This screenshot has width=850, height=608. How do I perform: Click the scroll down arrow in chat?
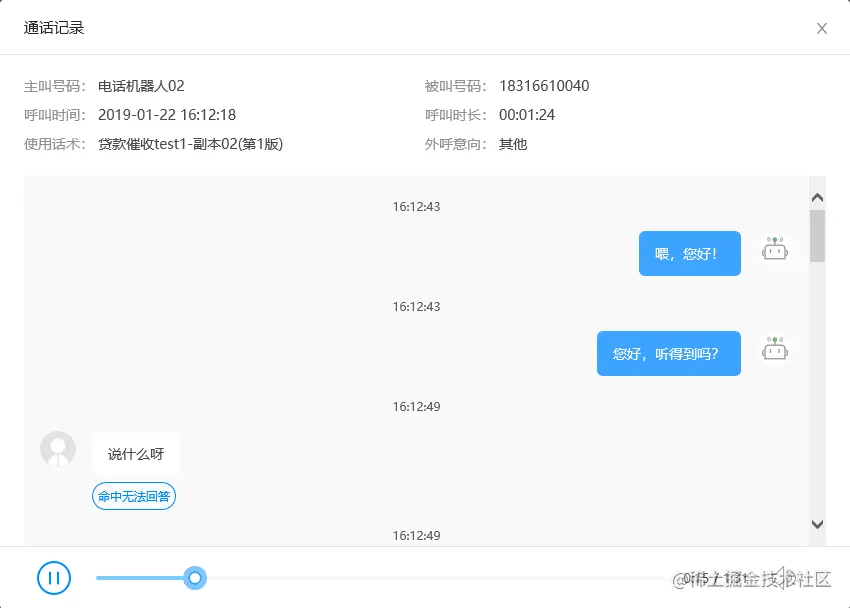pos(817,524)
